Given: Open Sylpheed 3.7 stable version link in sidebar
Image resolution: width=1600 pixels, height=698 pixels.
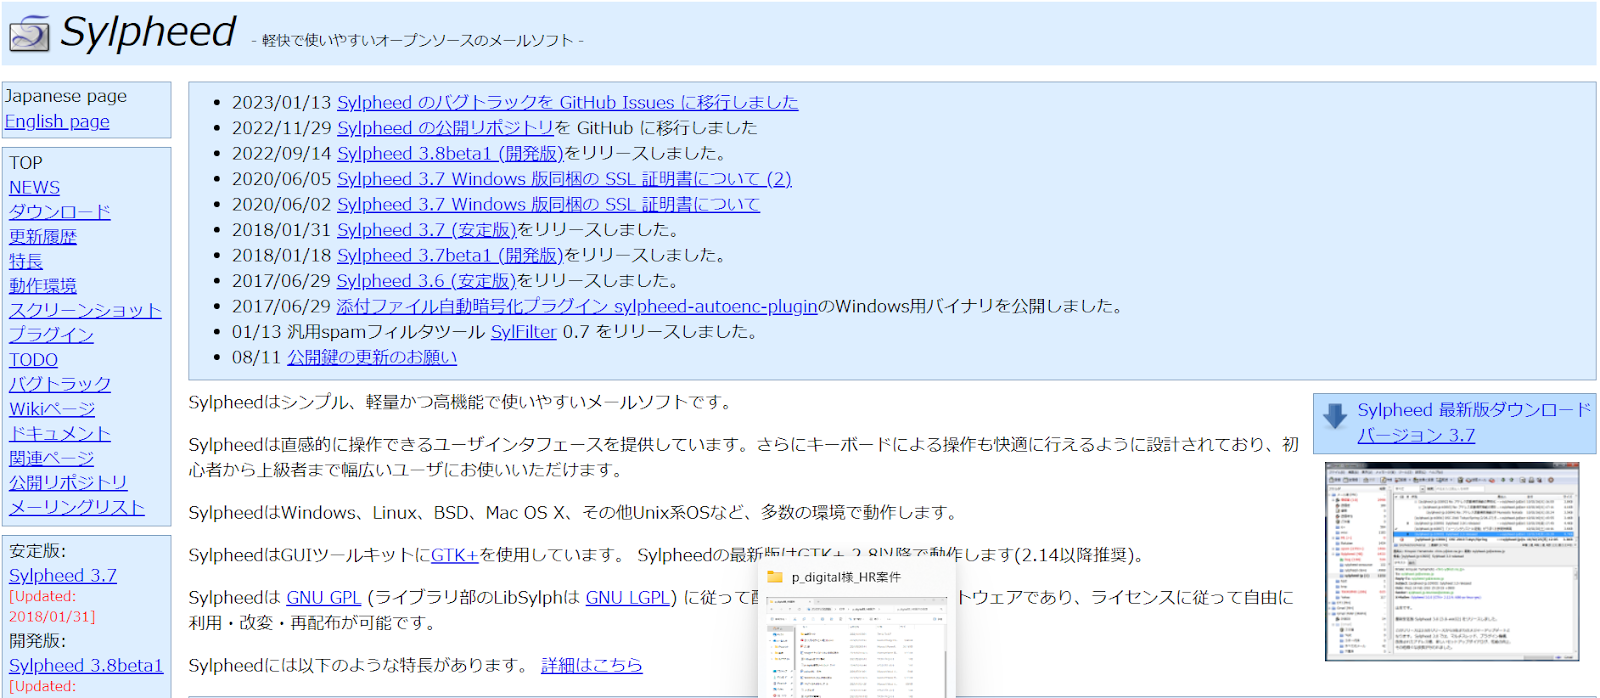Looking at the screenshot, I should pos(63,575).
